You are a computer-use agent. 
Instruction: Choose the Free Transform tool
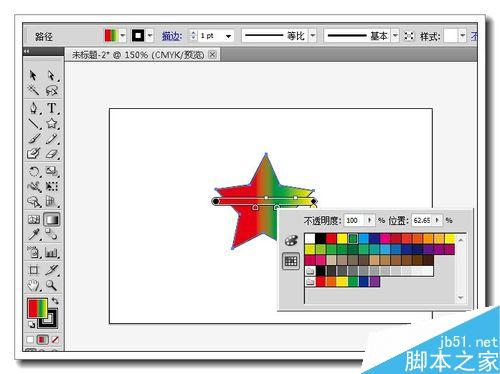[52, 187]
